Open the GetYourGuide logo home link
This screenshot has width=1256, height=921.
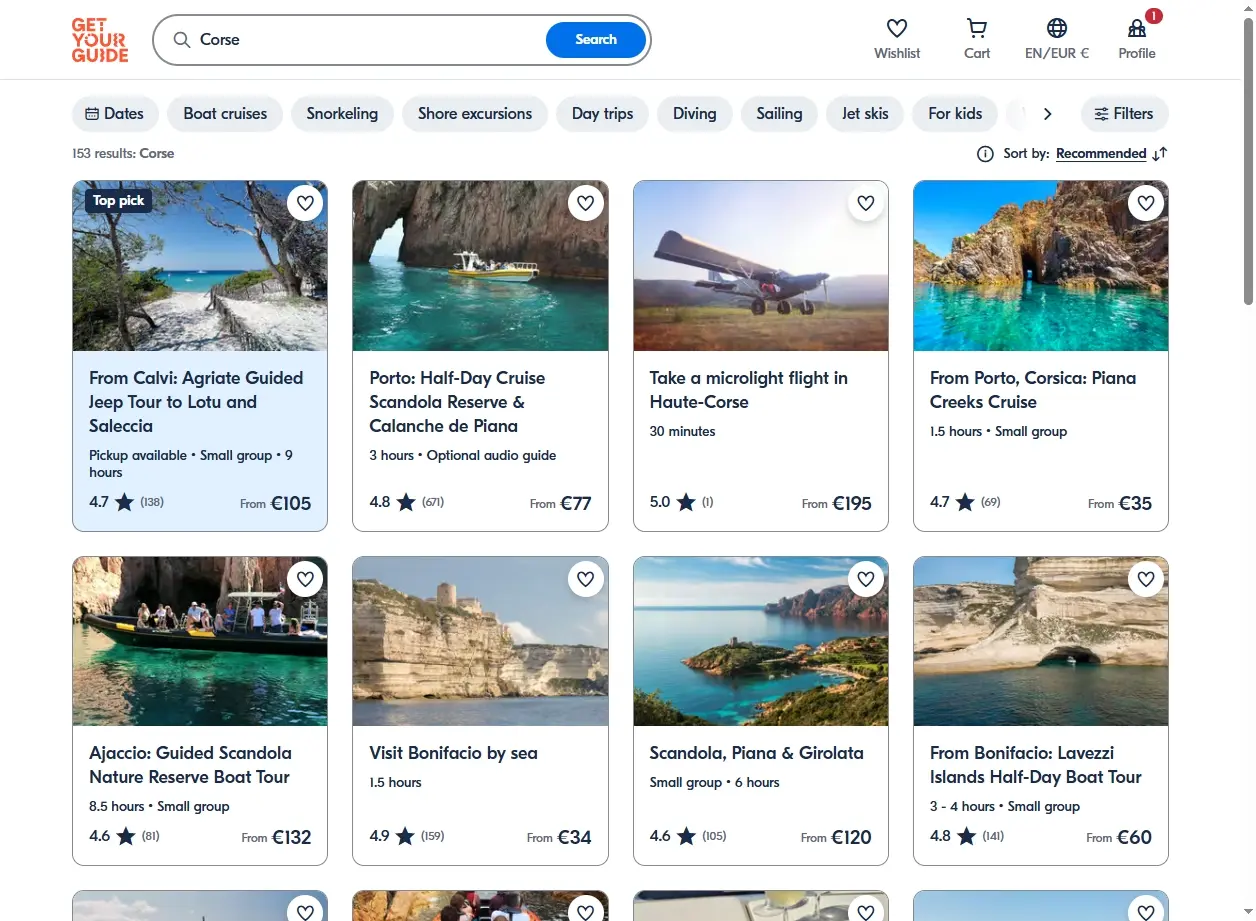point(100,40)
